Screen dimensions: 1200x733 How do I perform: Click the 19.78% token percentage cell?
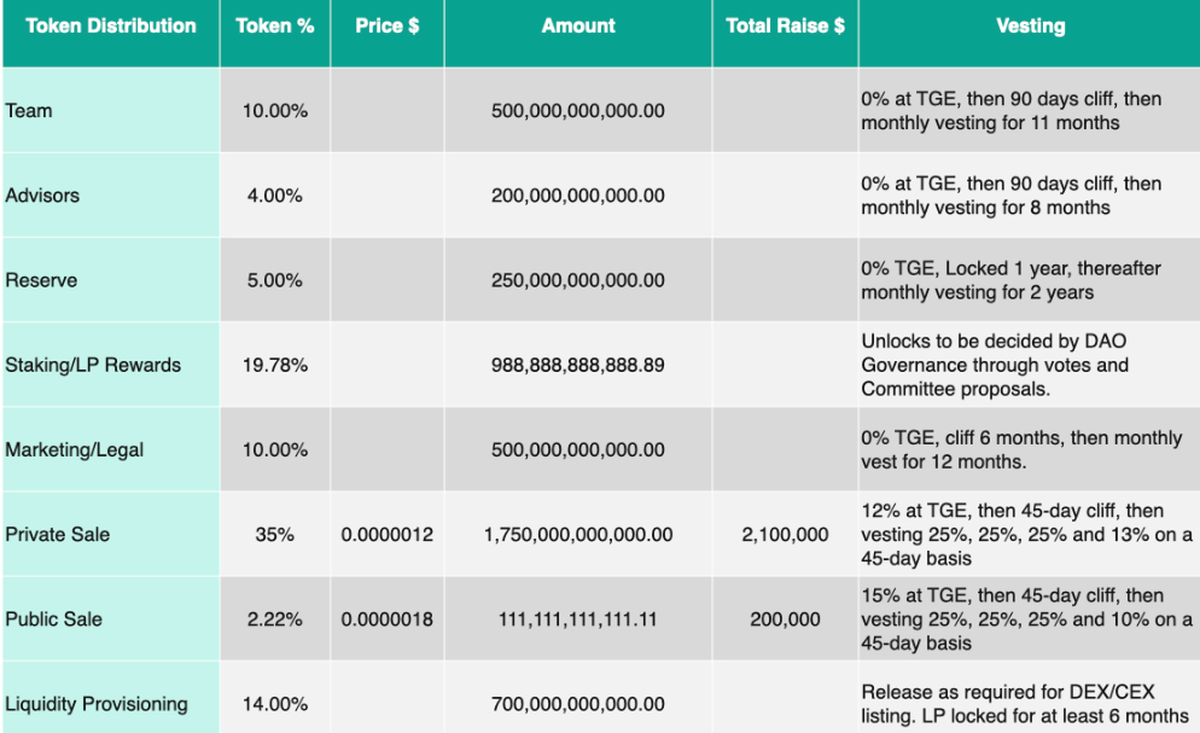click(x=275, y=365)
